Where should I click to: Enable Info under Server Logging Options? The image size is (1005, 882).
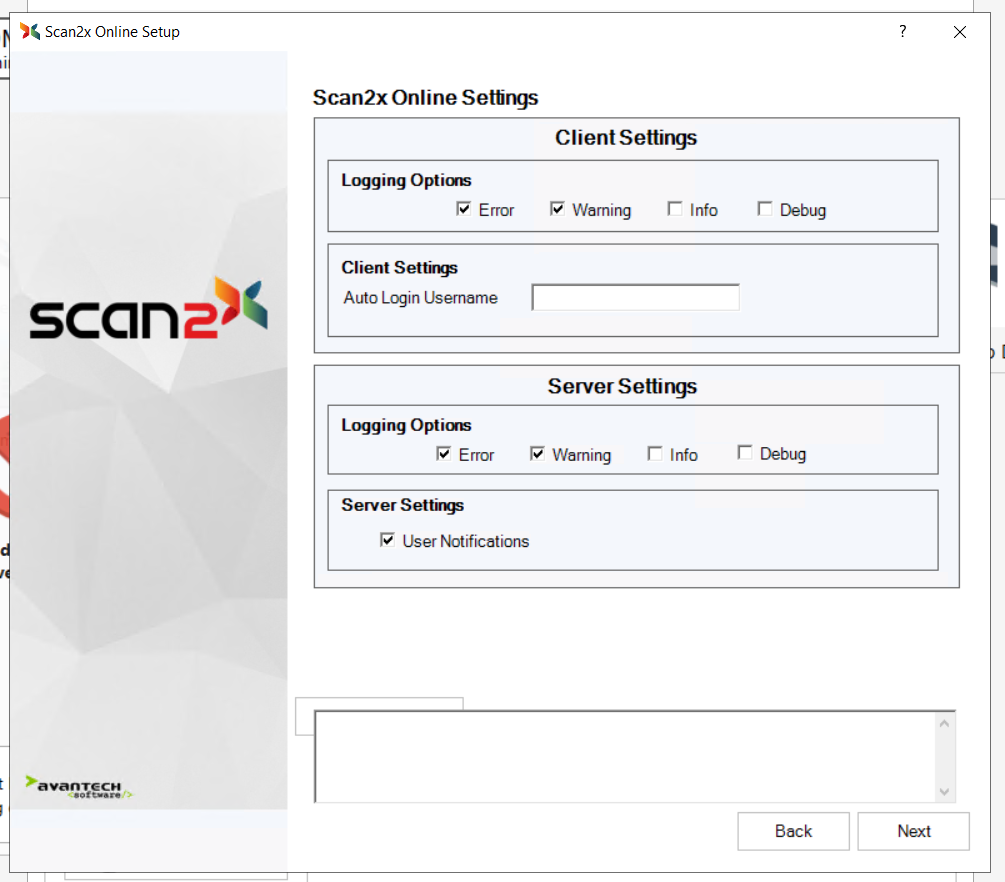[655, 454]
